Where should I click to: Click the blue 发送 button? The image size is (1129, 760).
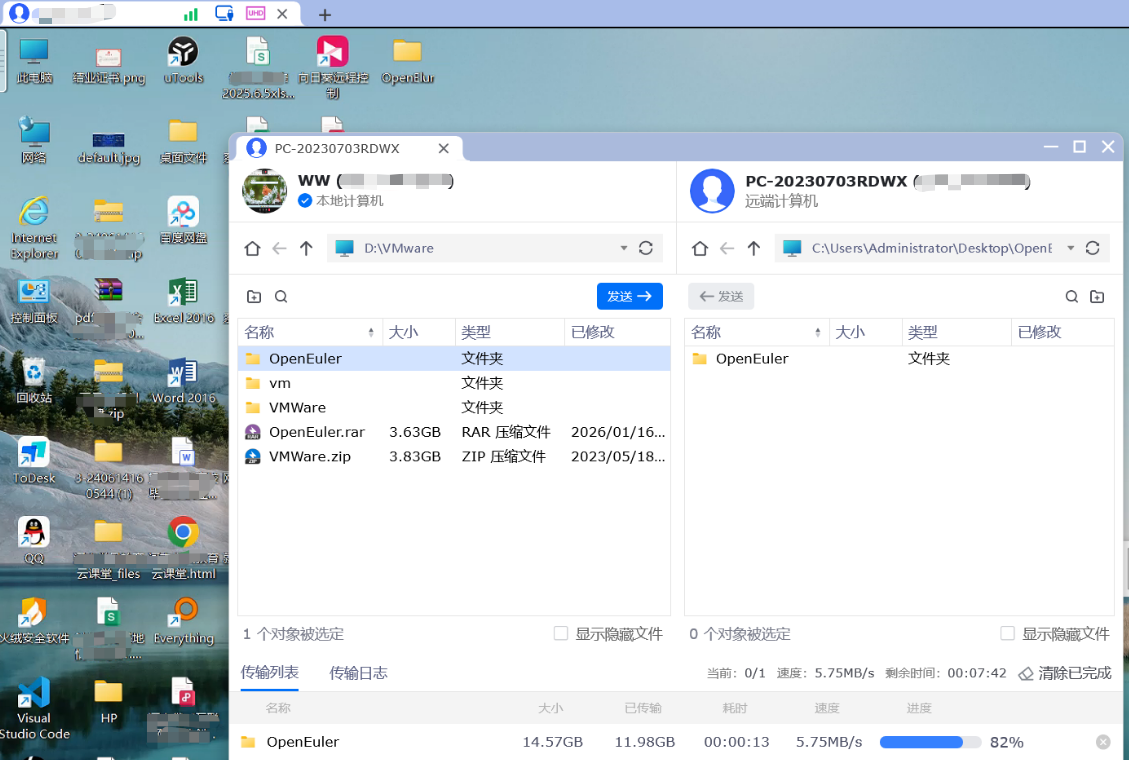pos(629,296)
